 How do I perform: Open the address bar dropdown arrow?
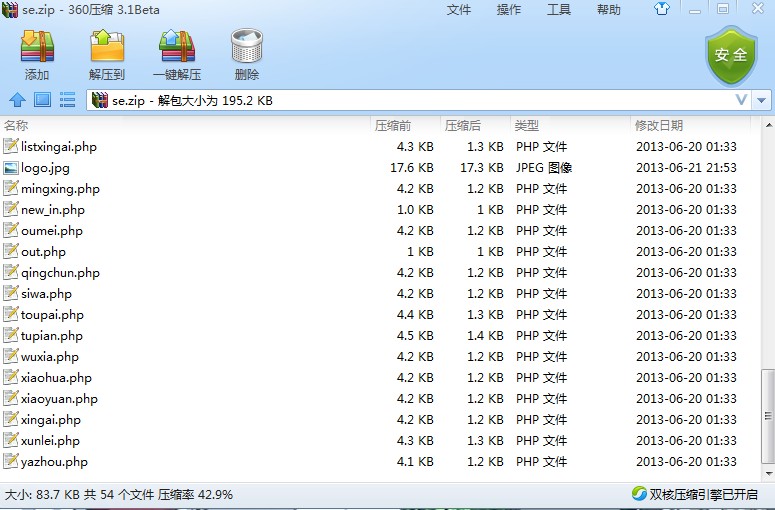(761, 100)
